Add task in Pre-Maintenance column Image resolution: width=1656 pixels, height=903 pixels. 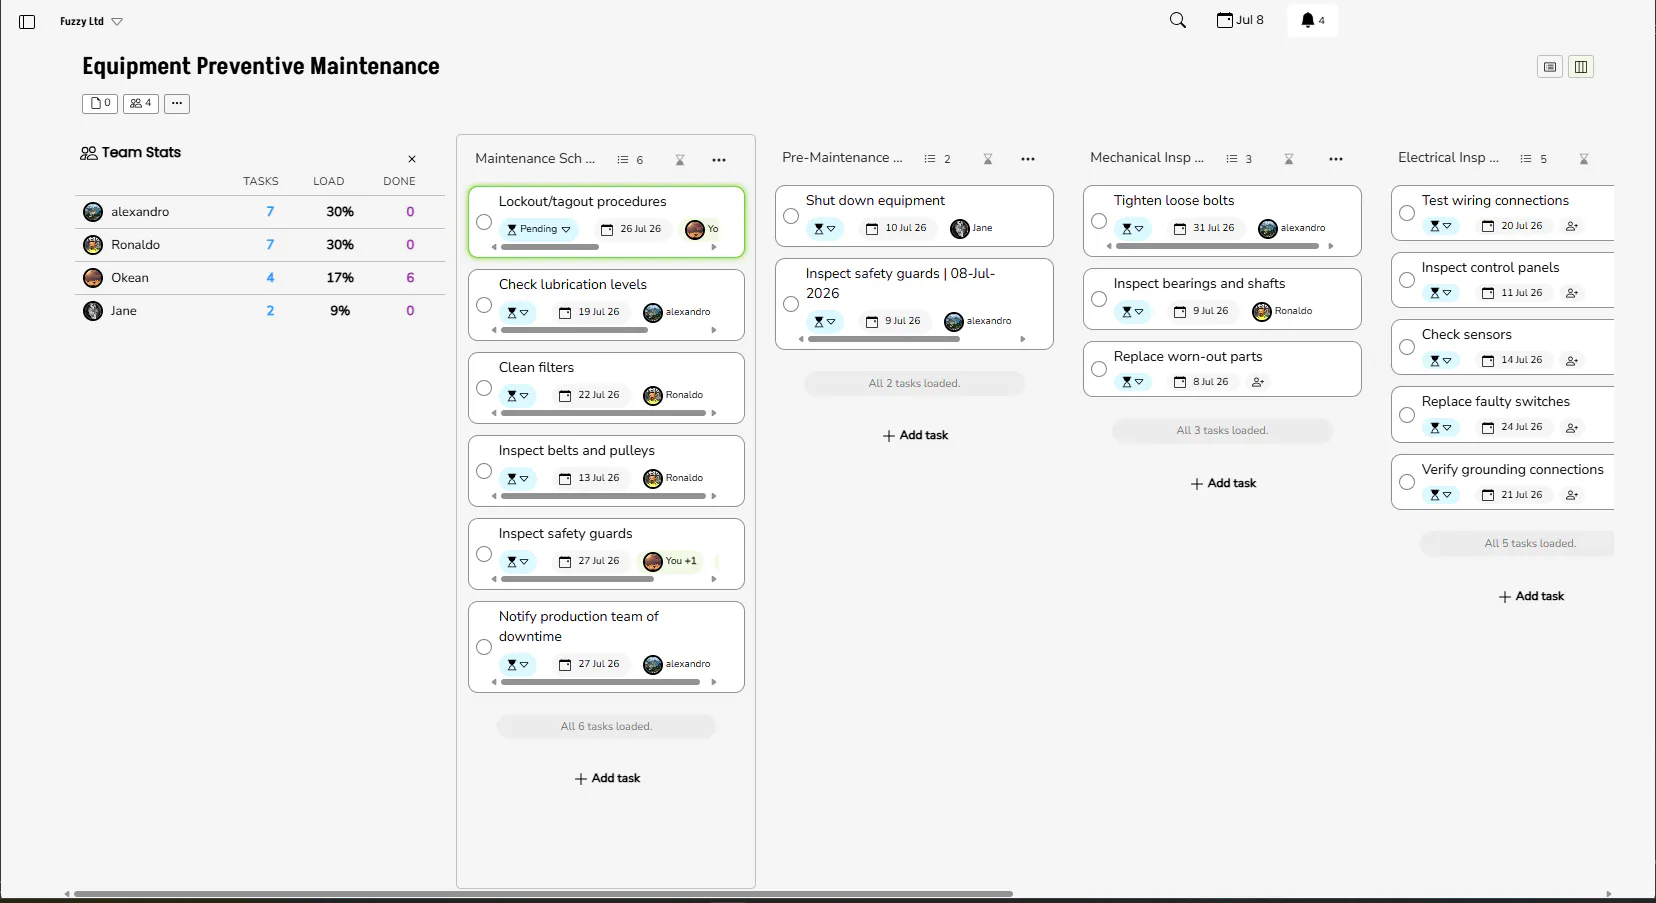click(x=915, y=435)
